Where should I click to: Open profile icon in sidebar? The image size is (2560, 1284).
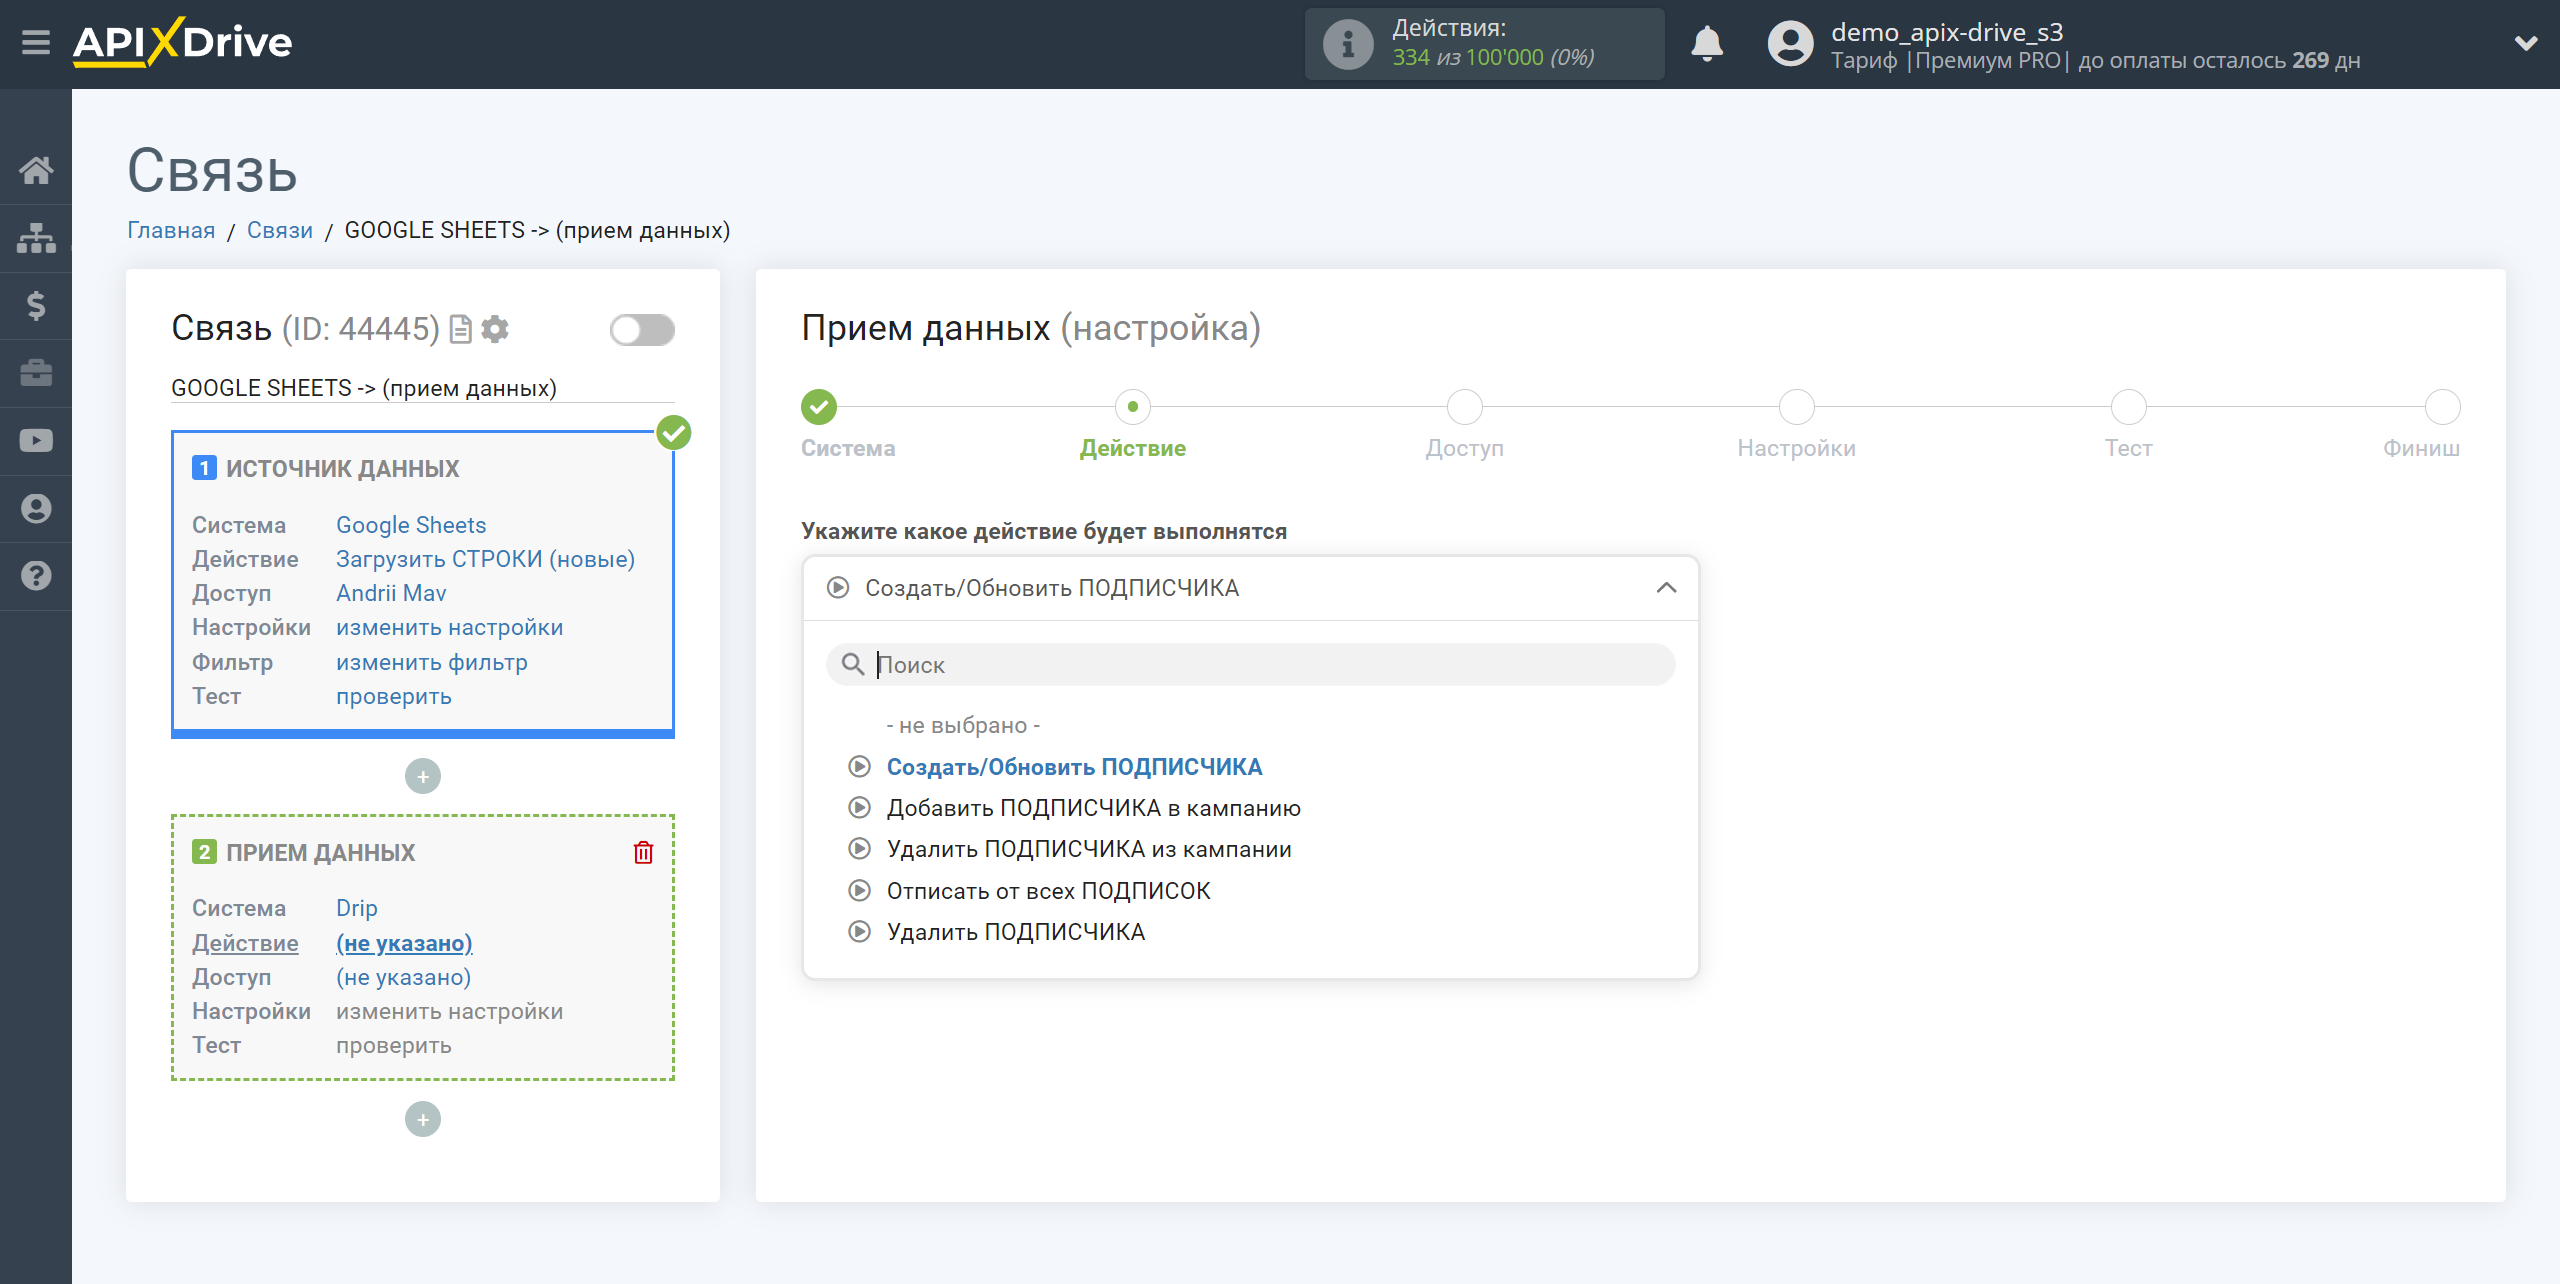click(36, 509)
